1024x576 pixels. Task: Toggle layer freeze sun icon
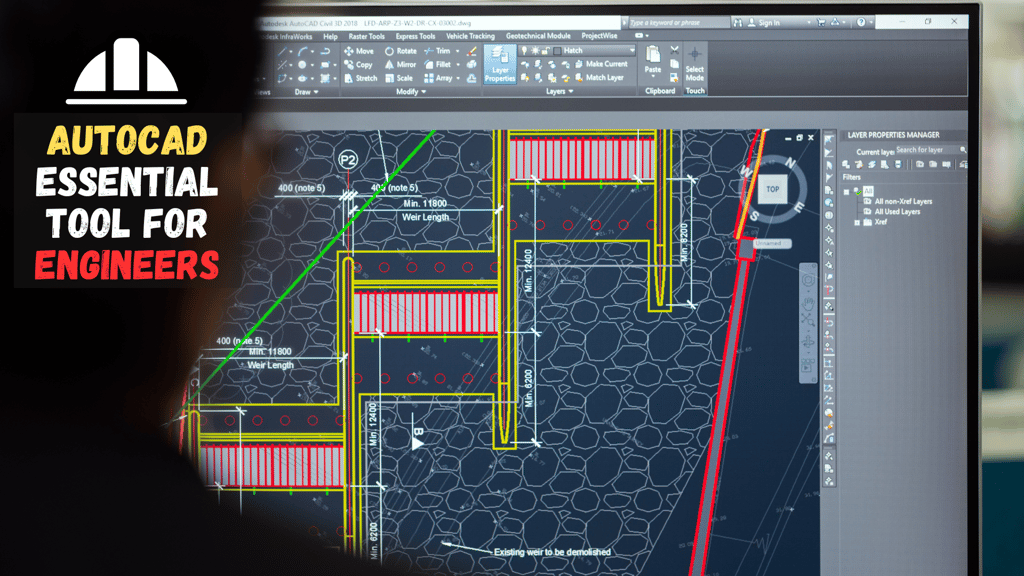[x=535, y=50]
